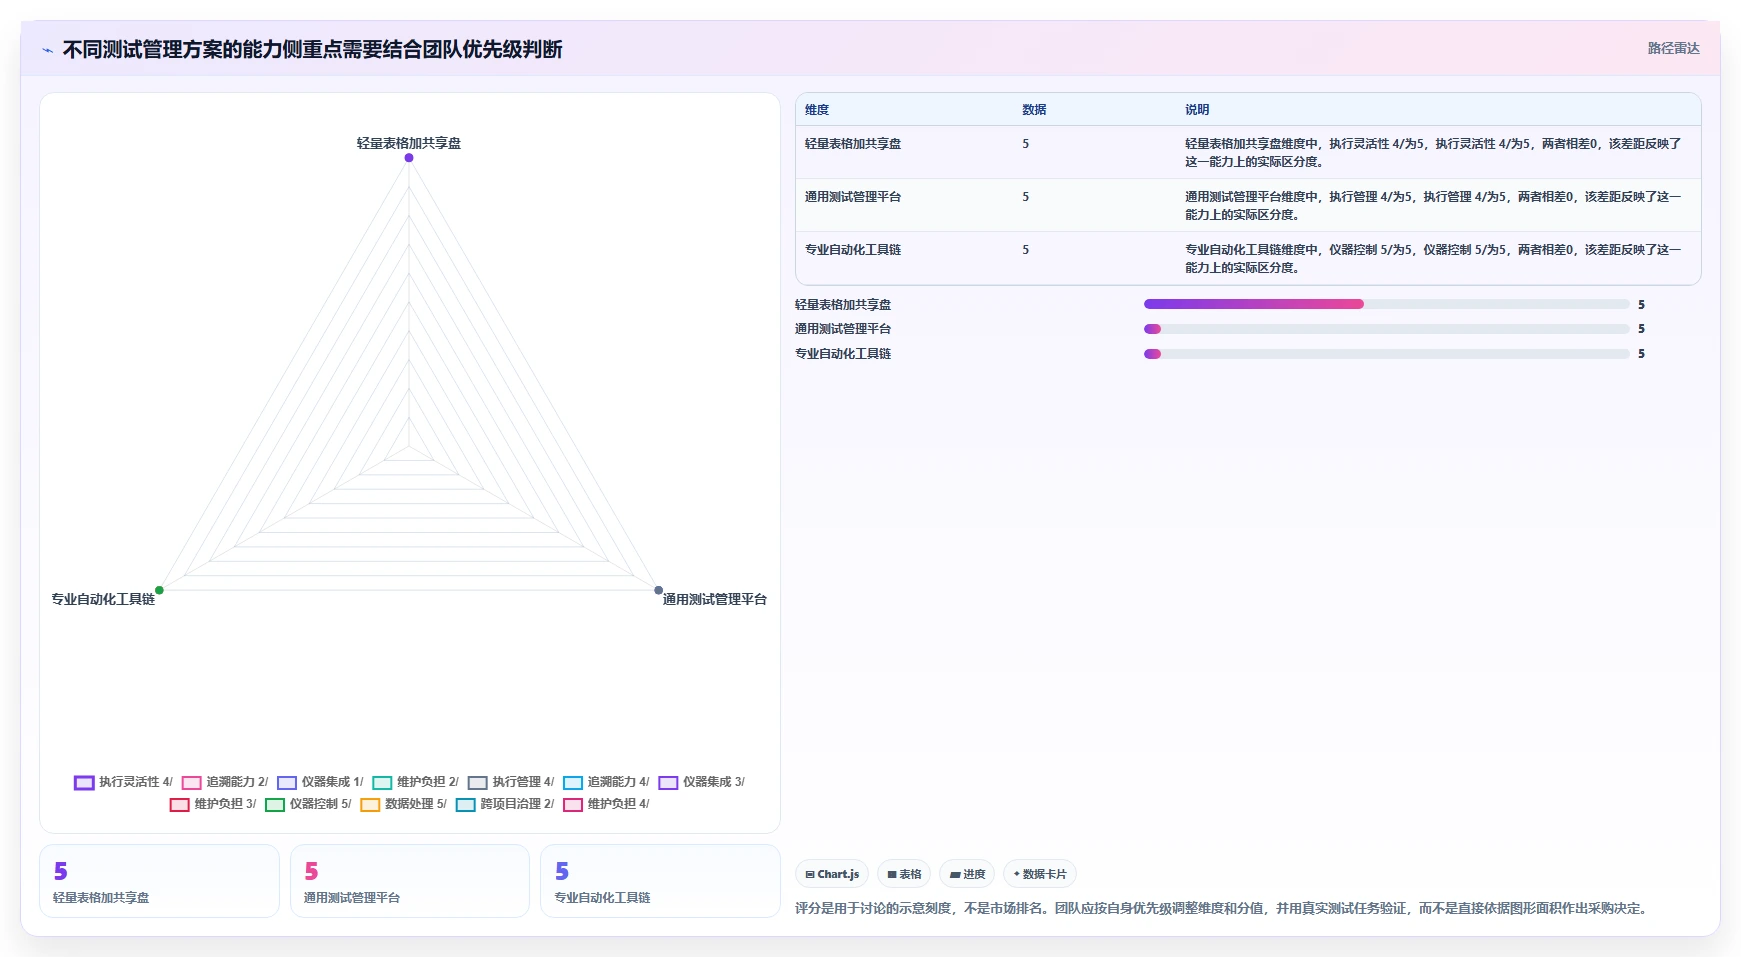
Task: Click the radar axis label 通用测试管理平台
Action: (x=715, y=599)
